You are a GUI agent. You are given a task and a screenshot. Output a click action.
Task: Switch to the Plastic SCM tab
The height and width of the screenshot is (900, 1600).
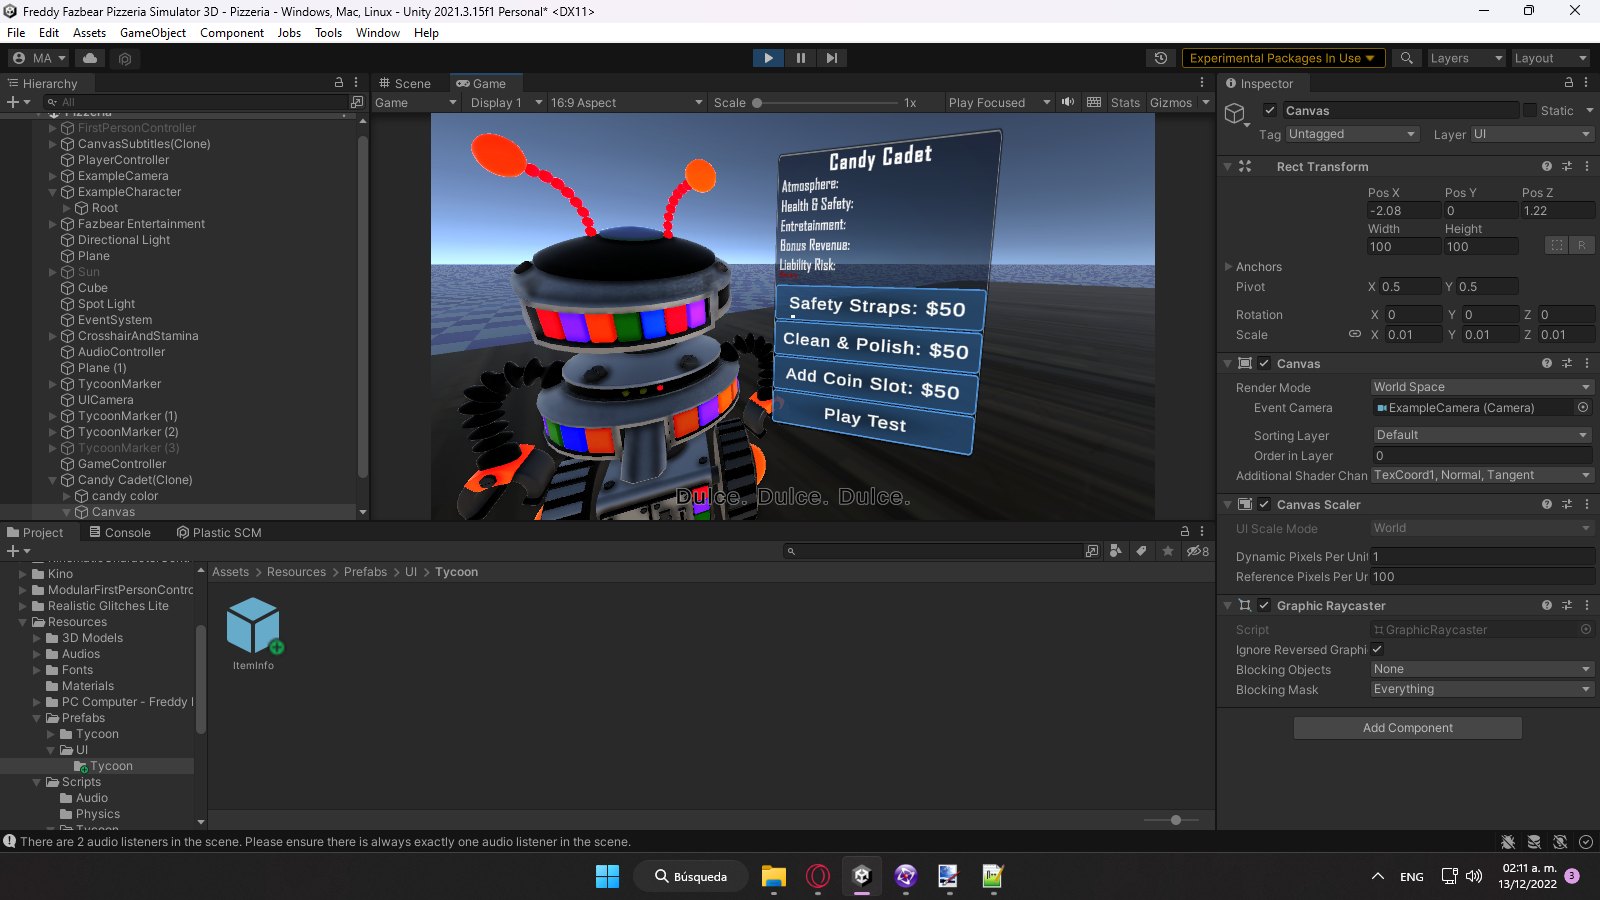coord(219,532)
